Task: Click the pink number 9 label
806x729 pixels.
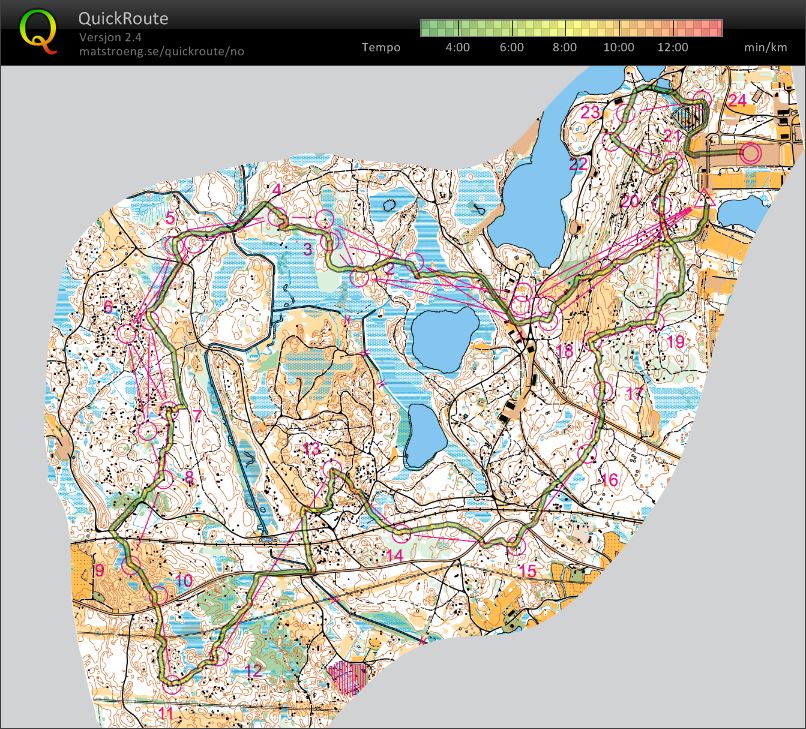Action: tap(99, 570)
